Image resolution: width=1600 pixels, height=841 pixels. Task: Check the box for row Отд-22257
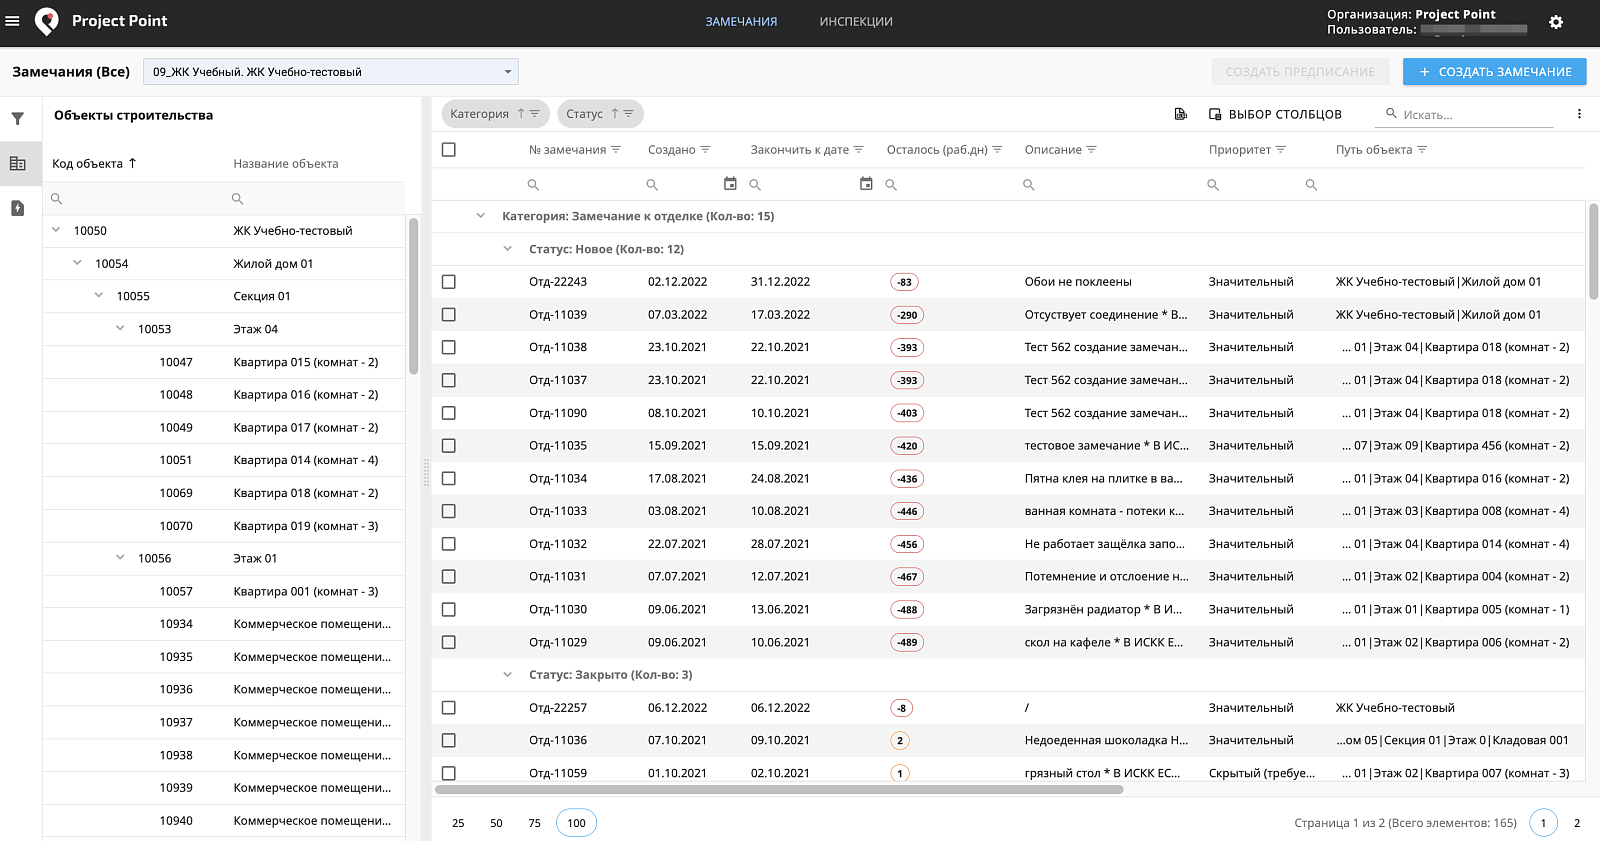pos(449,708)
